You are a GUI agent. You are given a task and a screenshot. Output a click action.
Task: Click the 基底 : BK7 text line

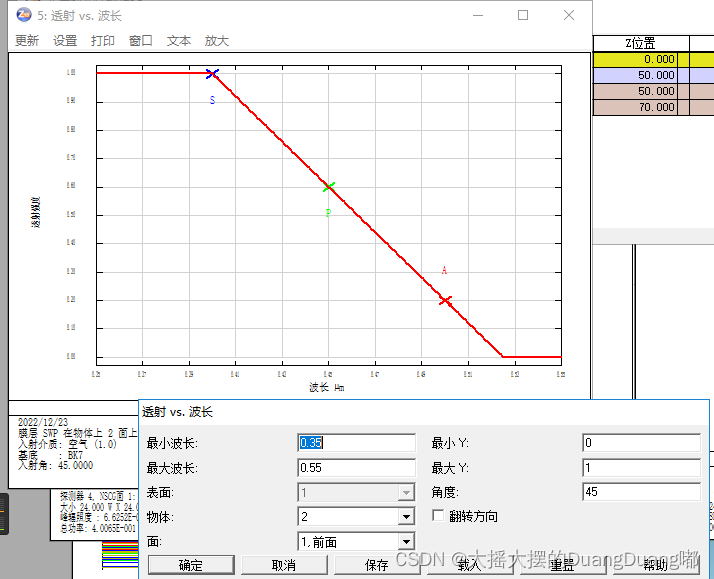51,455
